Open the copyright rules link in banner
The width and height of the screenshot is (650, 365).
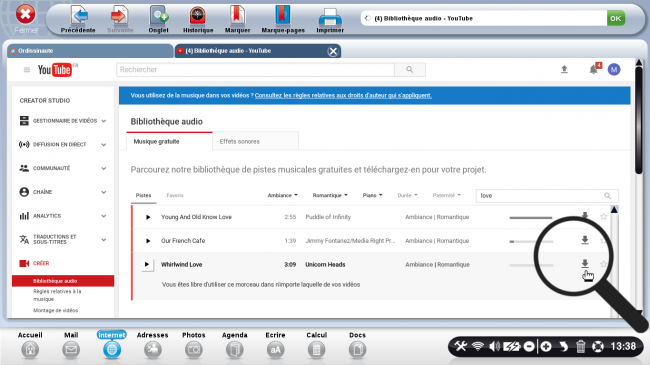[x=343, y=95]
